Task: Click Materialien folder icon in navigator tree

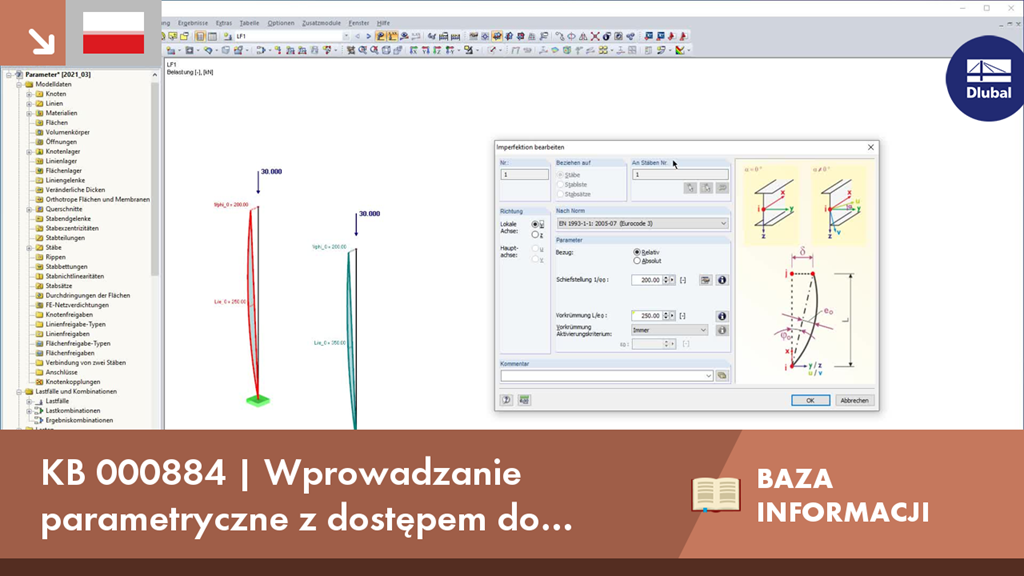Action: click(39, 113)
